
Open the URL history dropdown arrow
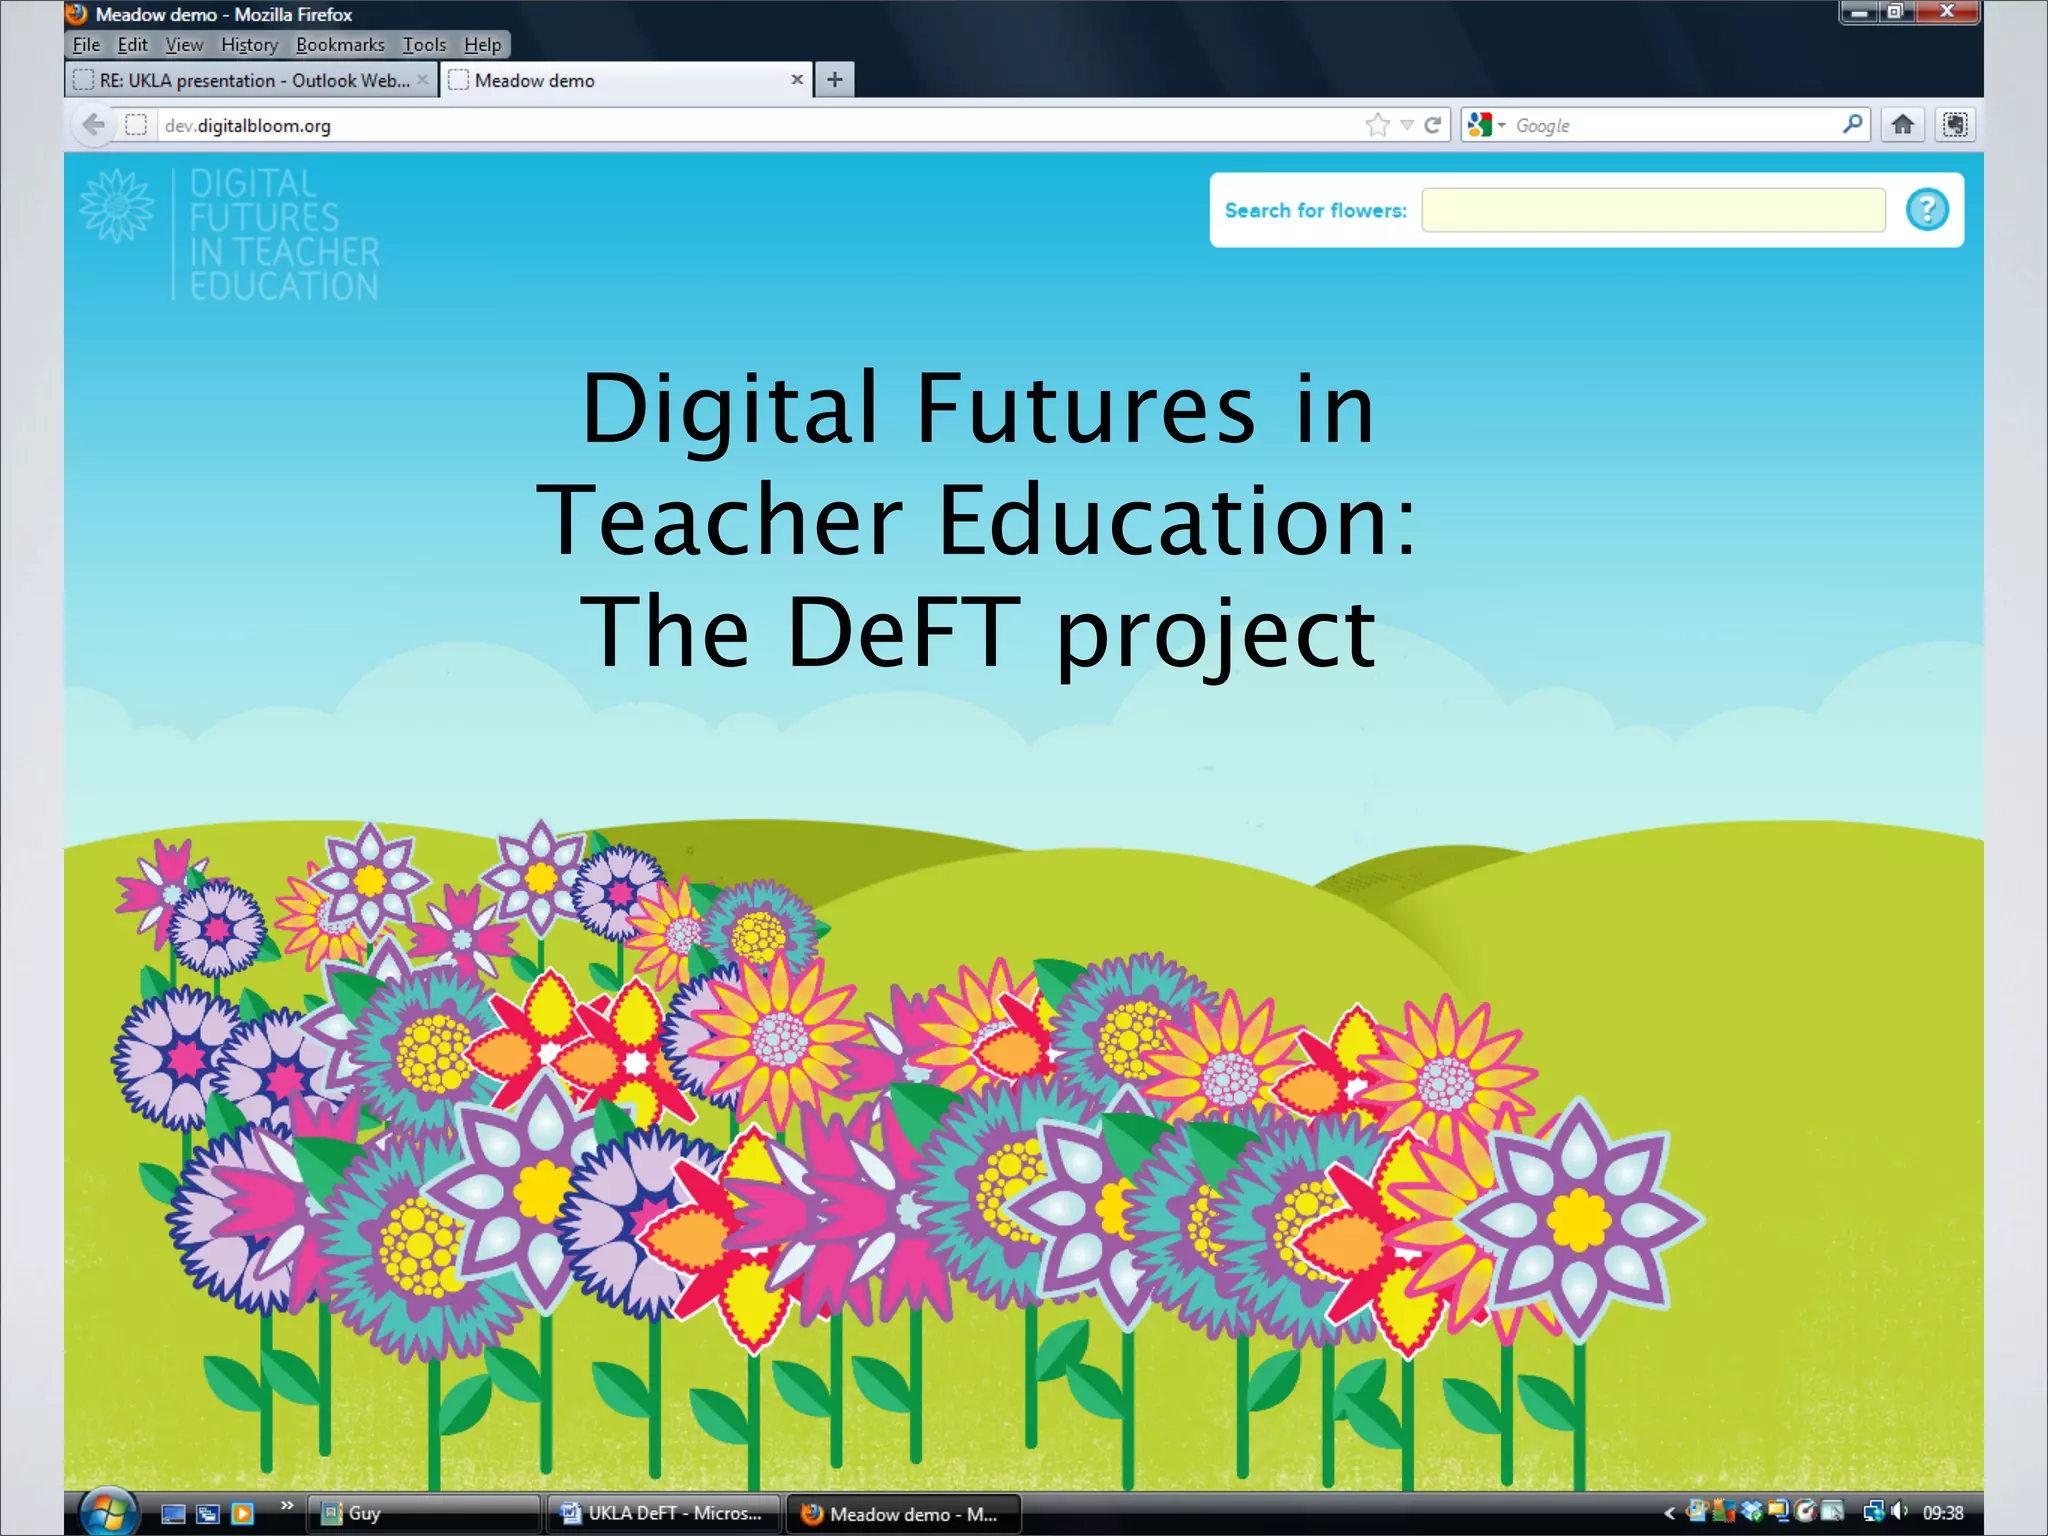click(x=1406, y=126)
